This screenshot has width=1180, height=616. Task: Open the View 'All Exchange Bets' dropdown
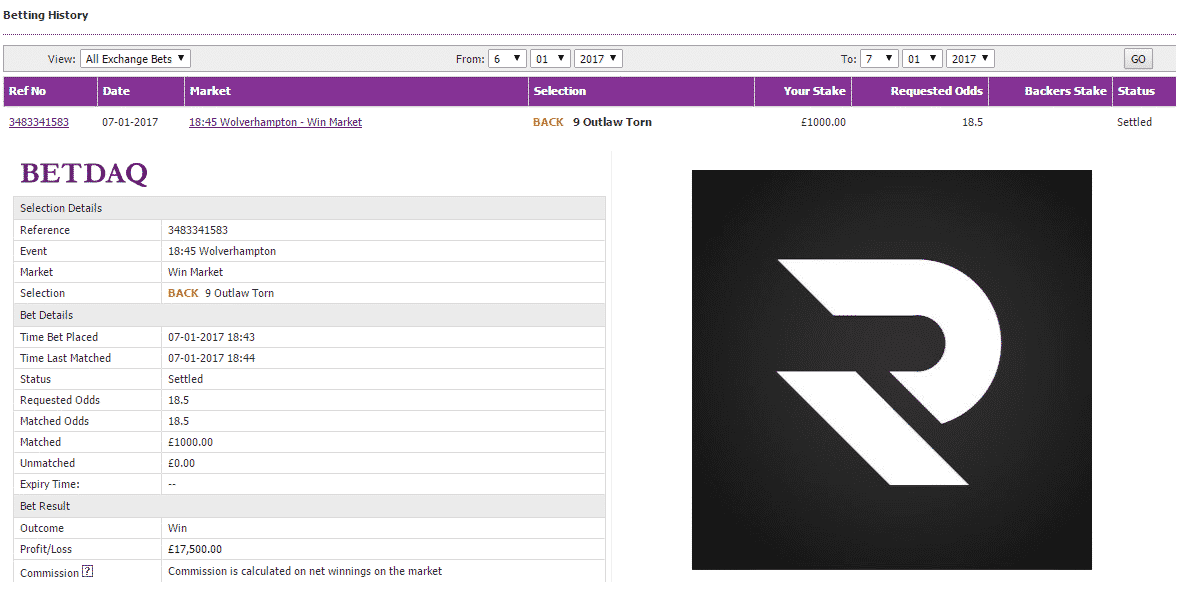(135, 59)
